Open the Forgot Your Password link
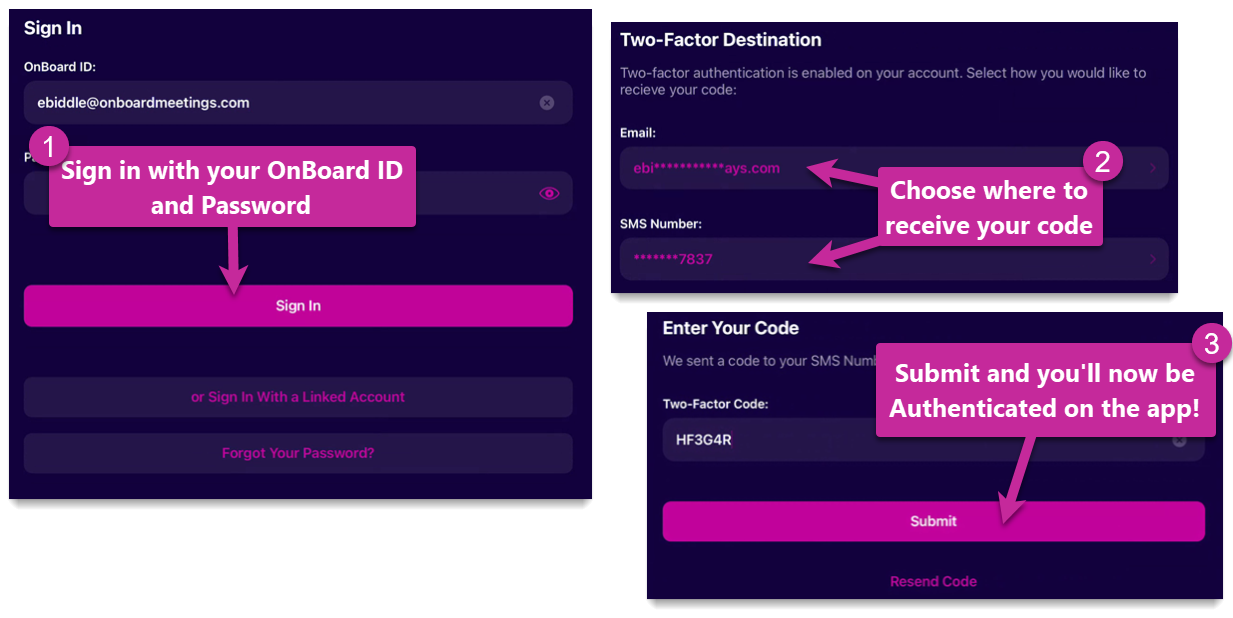The image size is (1233, 618). tap(298, 453)
